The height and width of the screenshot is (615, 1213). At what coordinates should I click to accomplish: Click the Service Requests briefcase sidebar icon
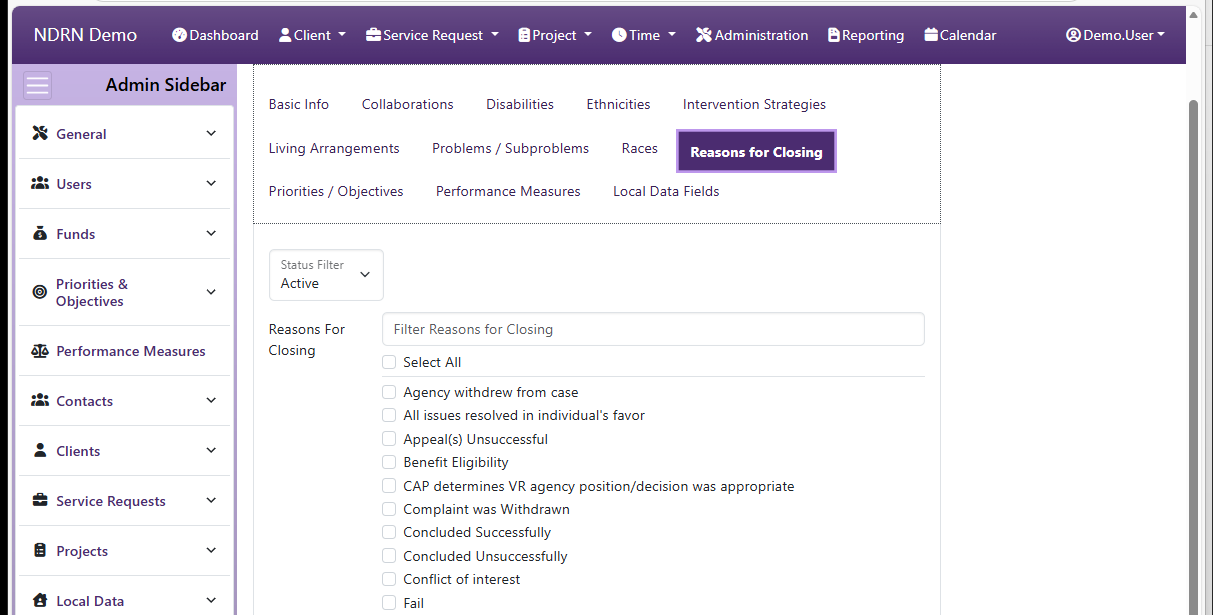tap(40, 500)
